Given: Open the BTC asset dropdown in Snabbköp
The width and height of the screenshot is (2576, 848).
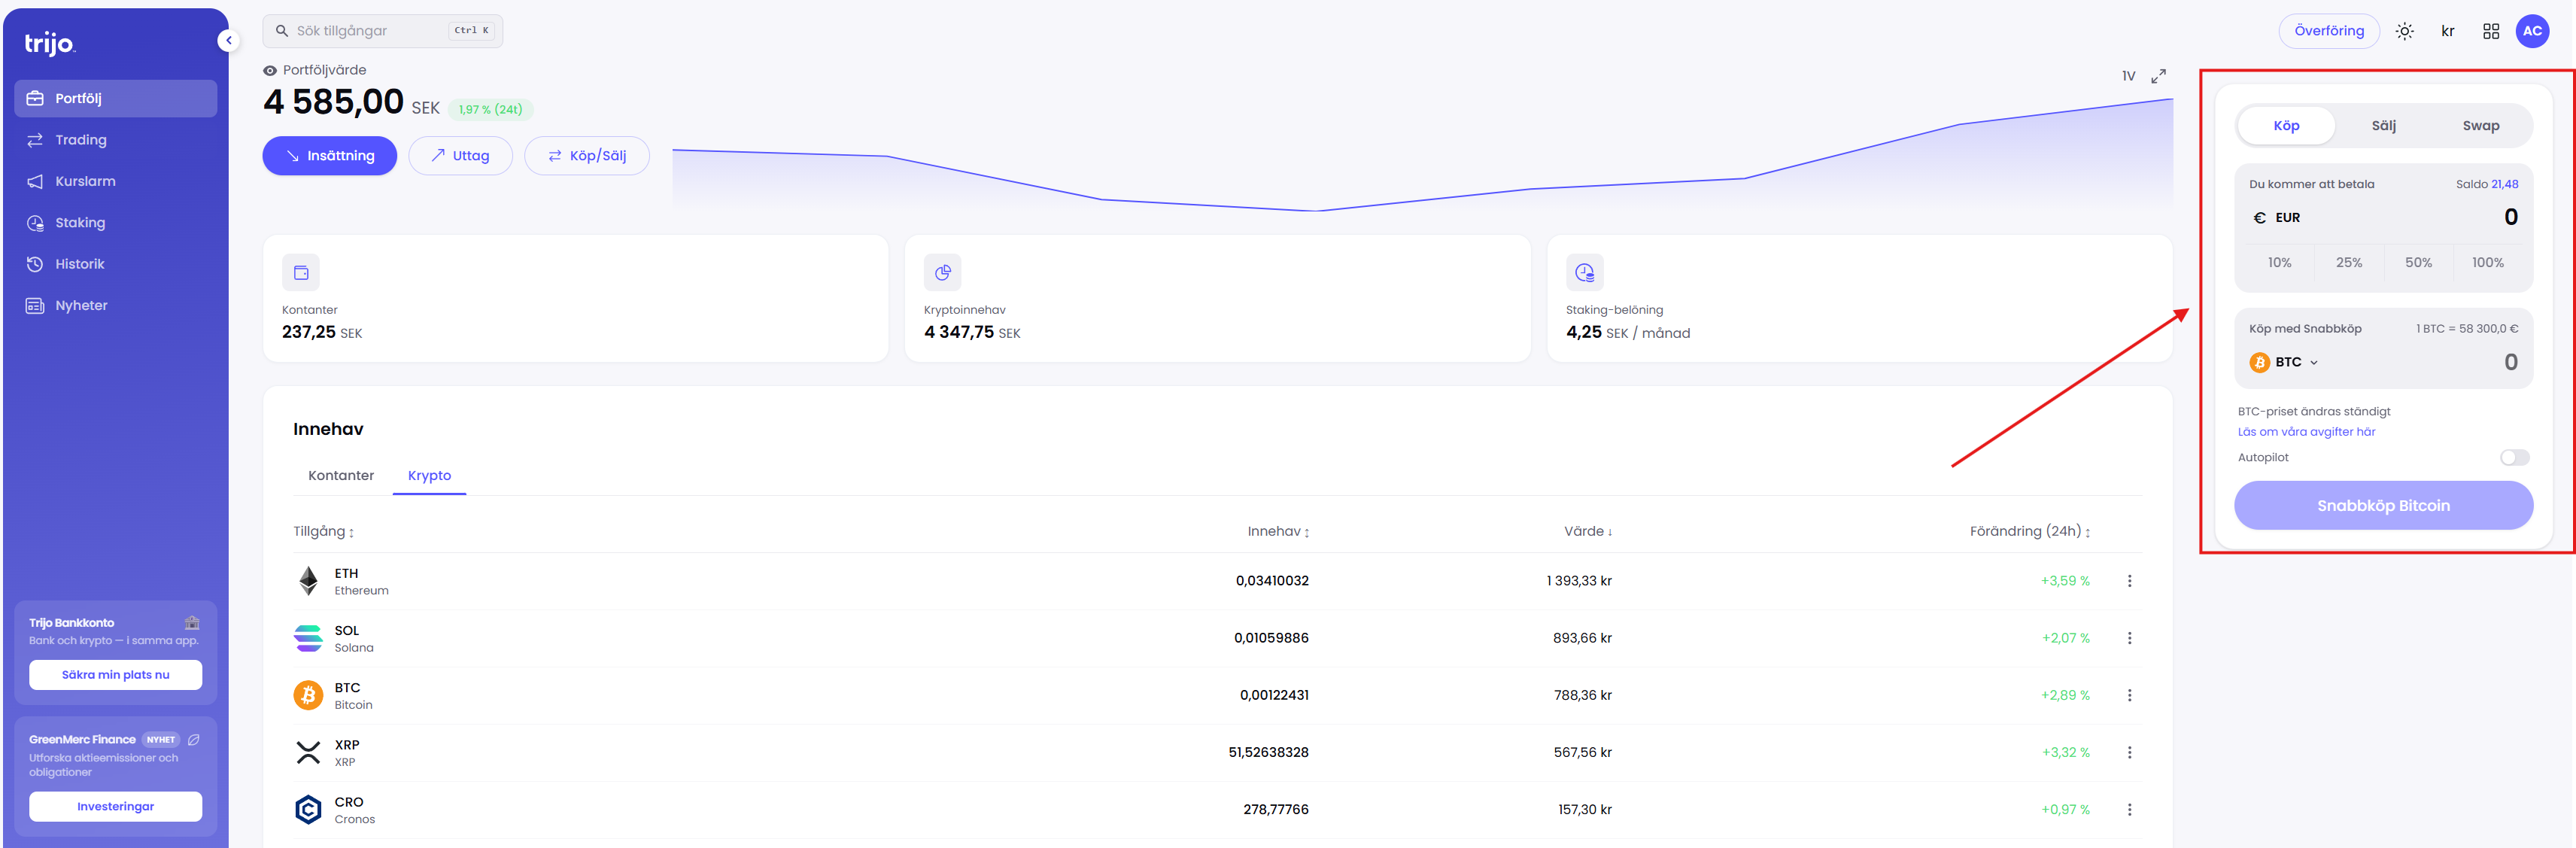Looking at the screenshot, I should coord(2284,362).
